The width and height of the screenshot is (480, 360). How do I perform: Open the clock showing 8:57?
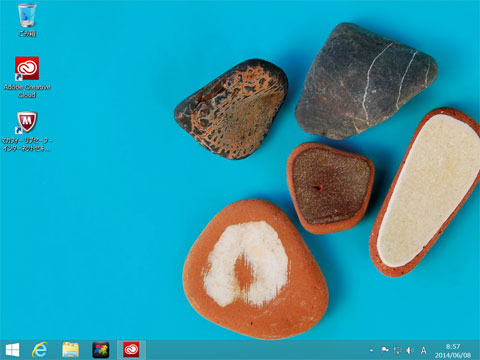(x=453, y=347)
